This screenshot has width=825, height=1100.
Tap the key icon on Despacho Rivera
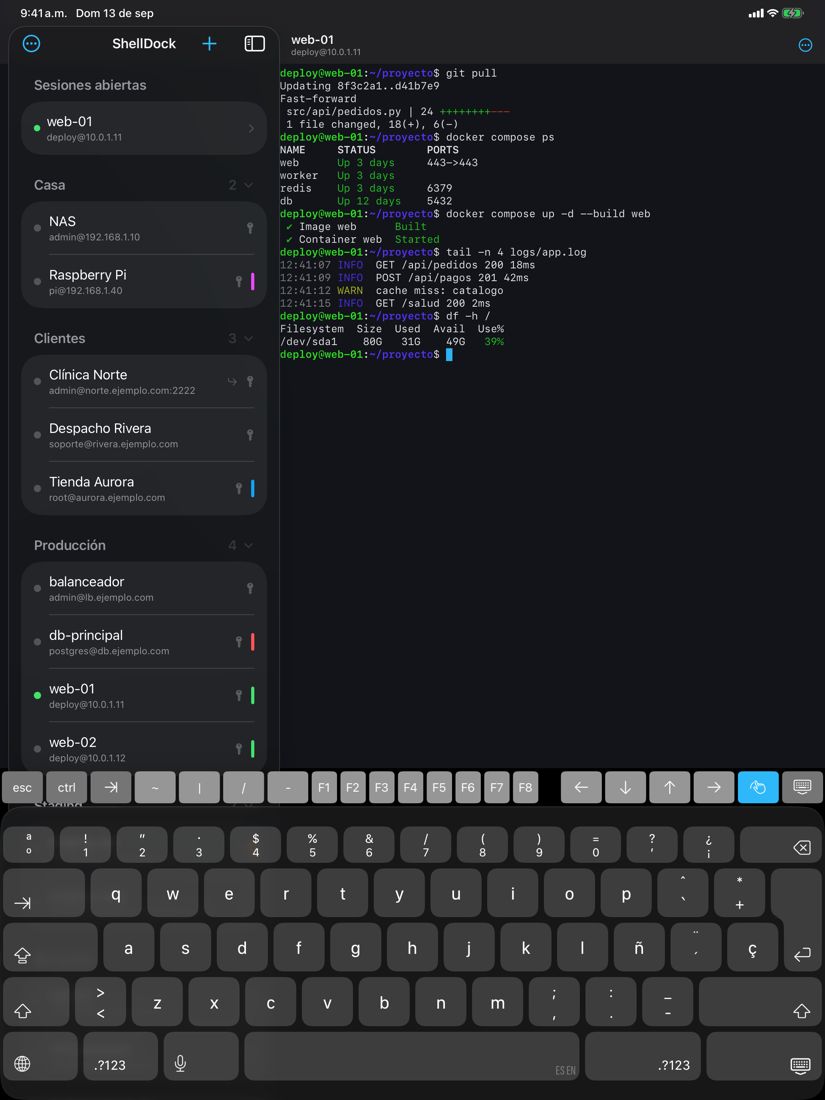click(x=250, y=435)
